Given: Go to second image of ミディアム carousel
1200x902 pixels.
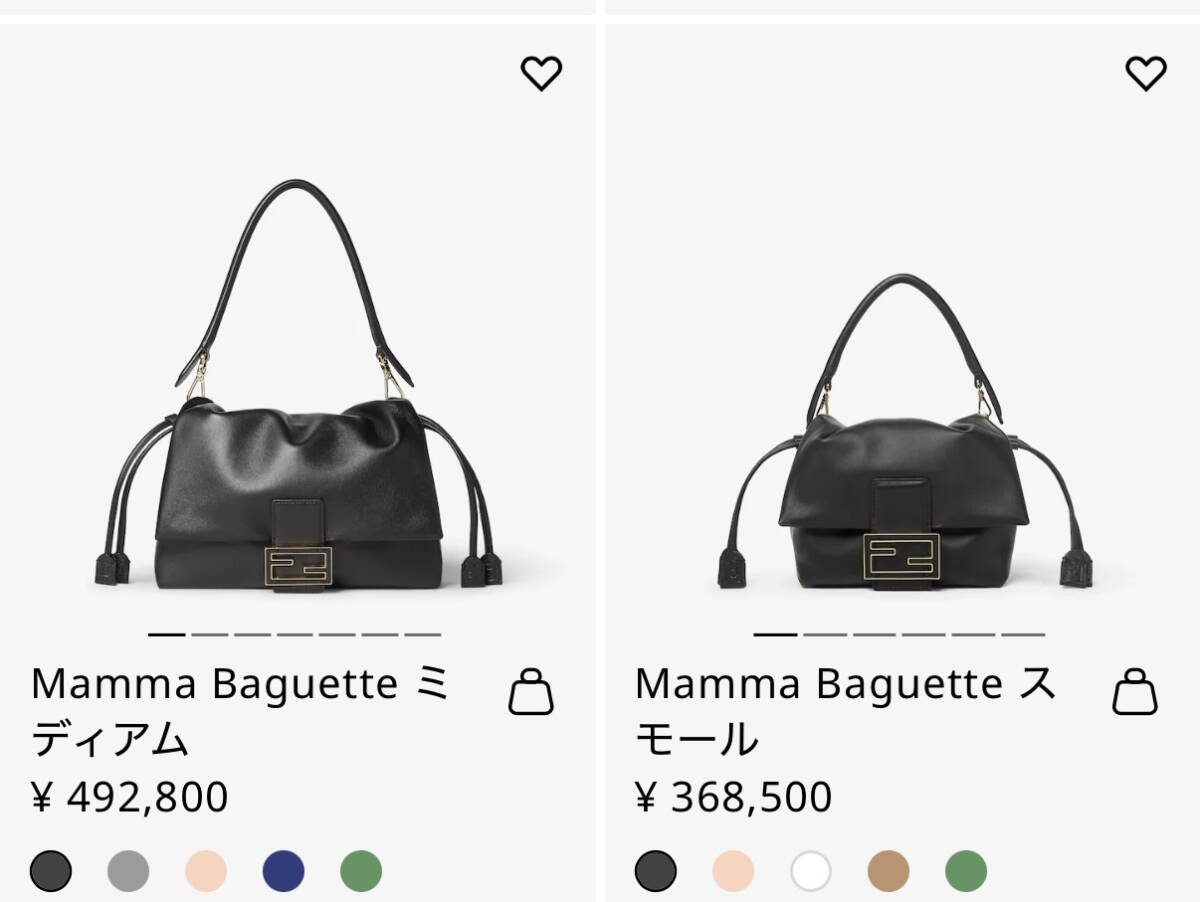Looking at the screenshot, I should (210, 634).
